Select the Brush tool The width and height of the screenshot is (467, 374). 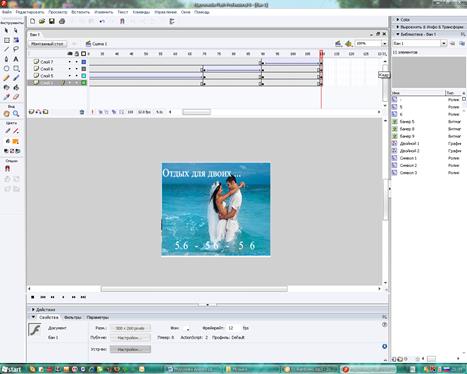16,78
